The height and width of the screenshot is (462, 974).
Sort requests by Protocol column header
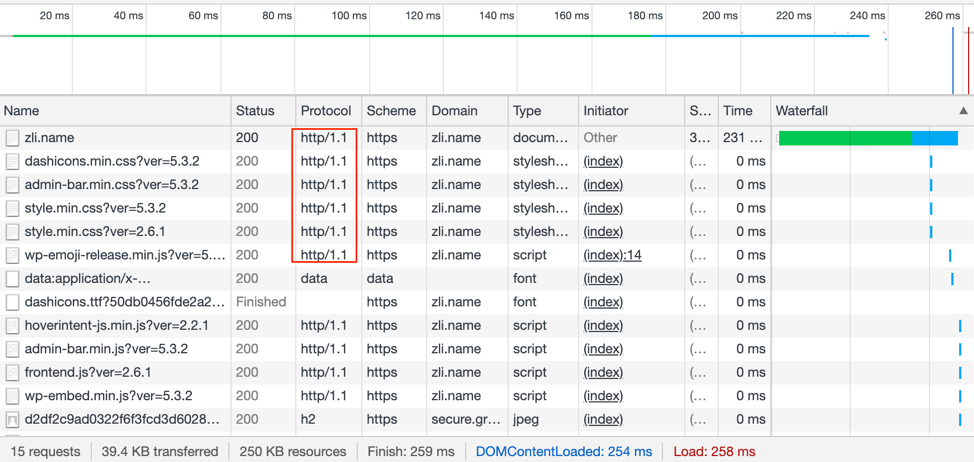tap(326, 111)
